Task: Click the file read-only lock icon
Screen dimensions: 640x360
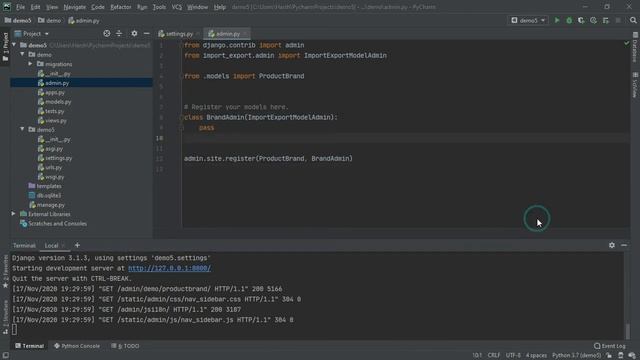Action: 609,355
